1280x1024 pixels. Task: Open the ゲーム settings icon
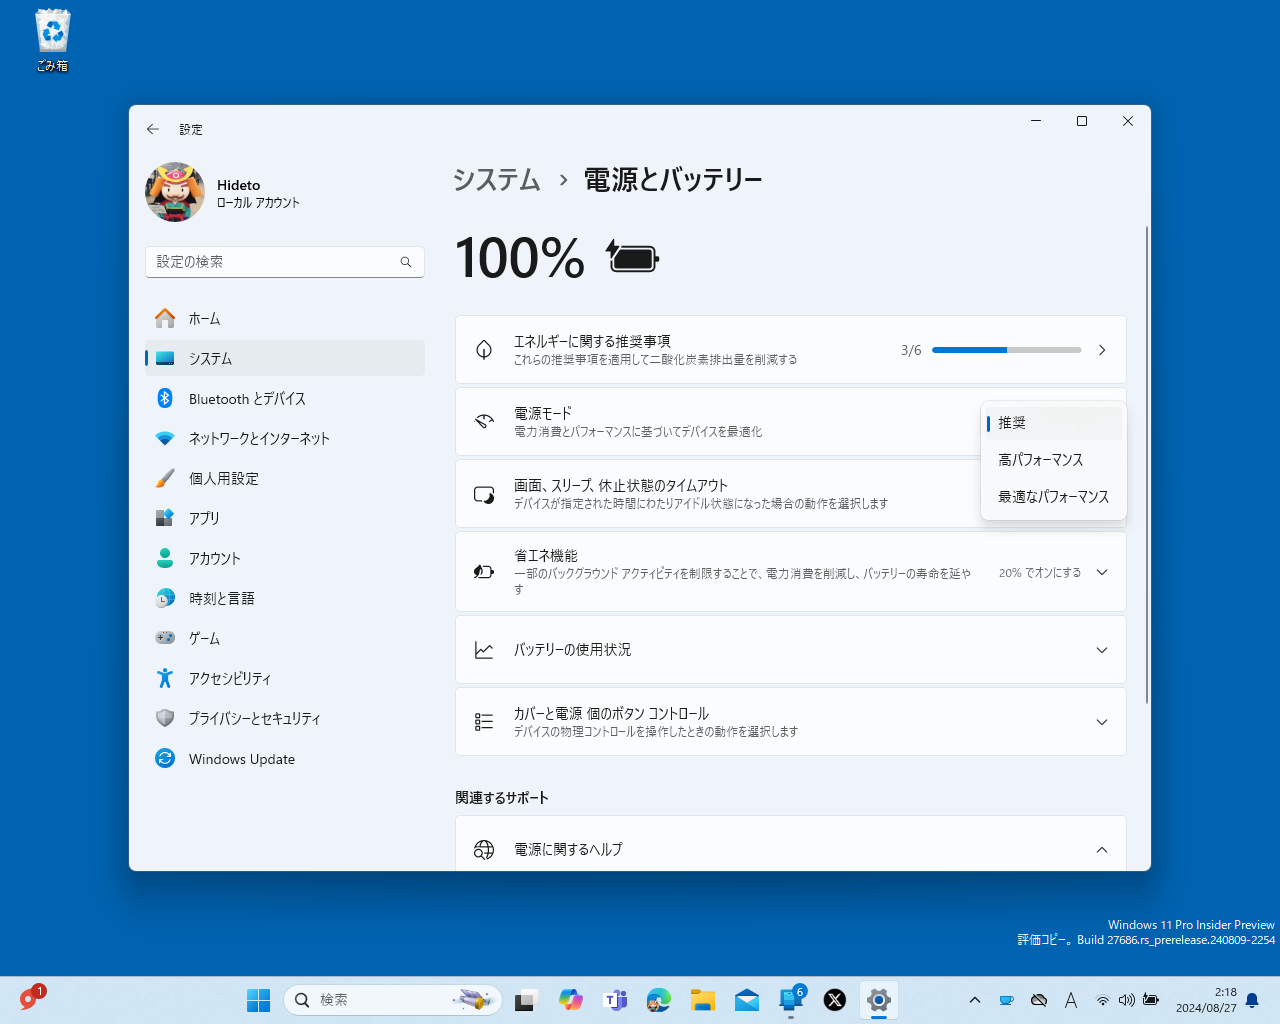point(165,638)
